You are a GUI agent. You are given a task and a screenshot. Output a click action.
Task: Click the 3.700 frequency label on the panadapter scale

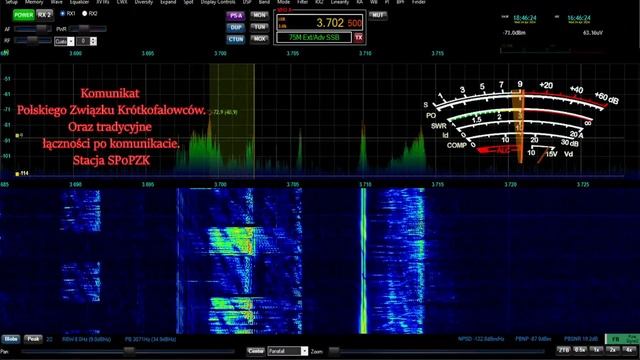(x=220, y=53)
